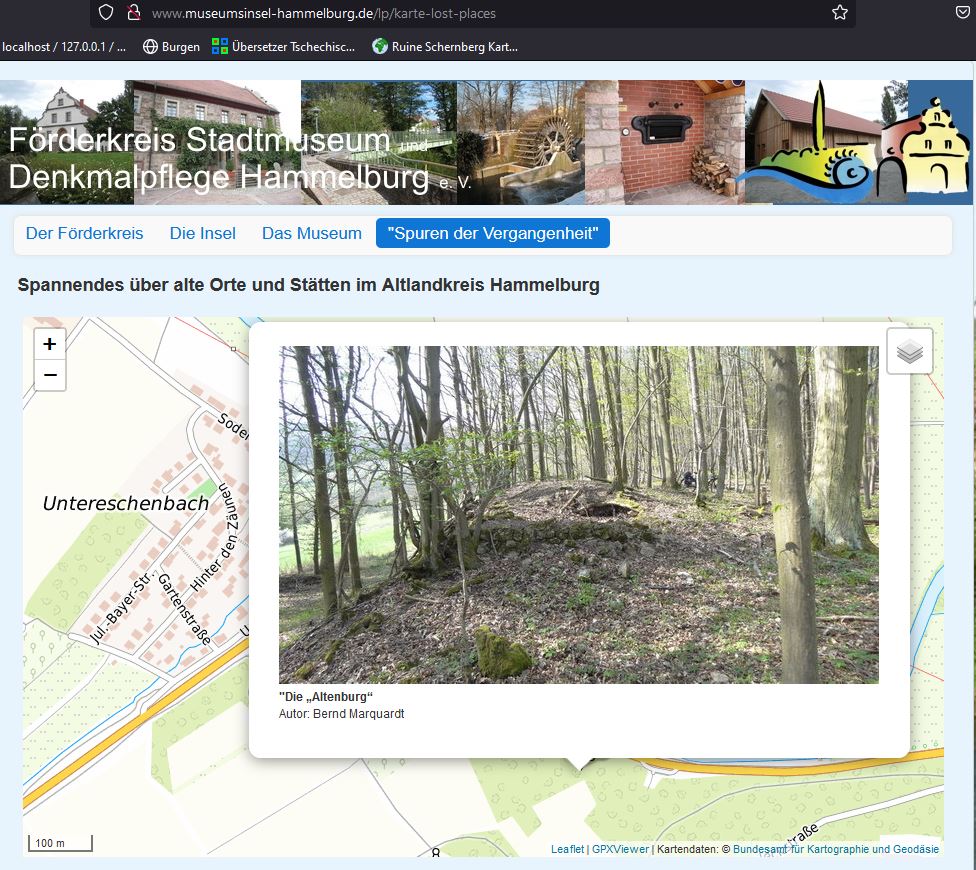The image size is (976, 870).
Task: Open the localhost 127.0.0.1 bookmark
Action: pos(63,47)
